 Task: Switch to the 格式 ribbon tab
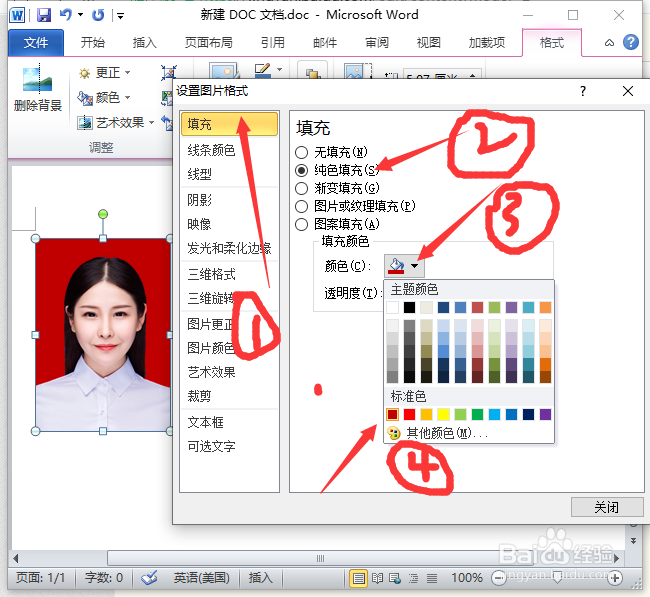(x=552, y=42)
